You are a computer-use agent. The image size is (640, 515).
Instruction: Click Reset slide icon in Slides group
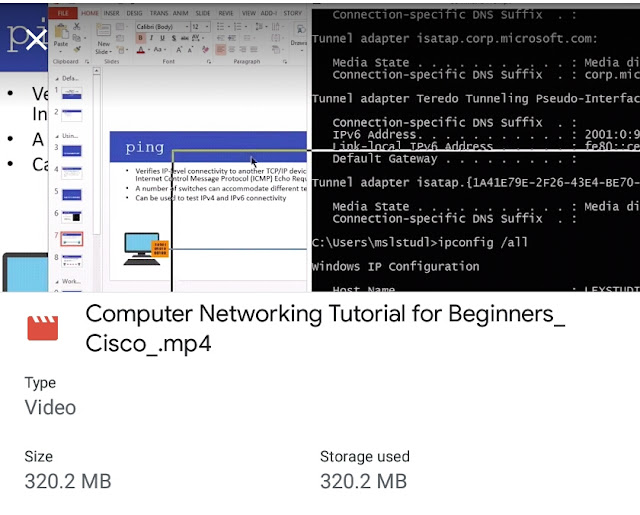coord(120,38)
